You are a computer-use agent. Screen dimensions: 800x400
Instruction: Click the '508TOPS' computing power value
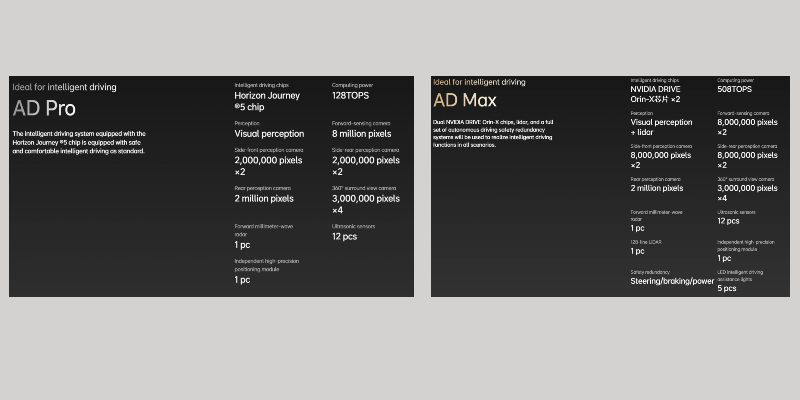(734, 89)
